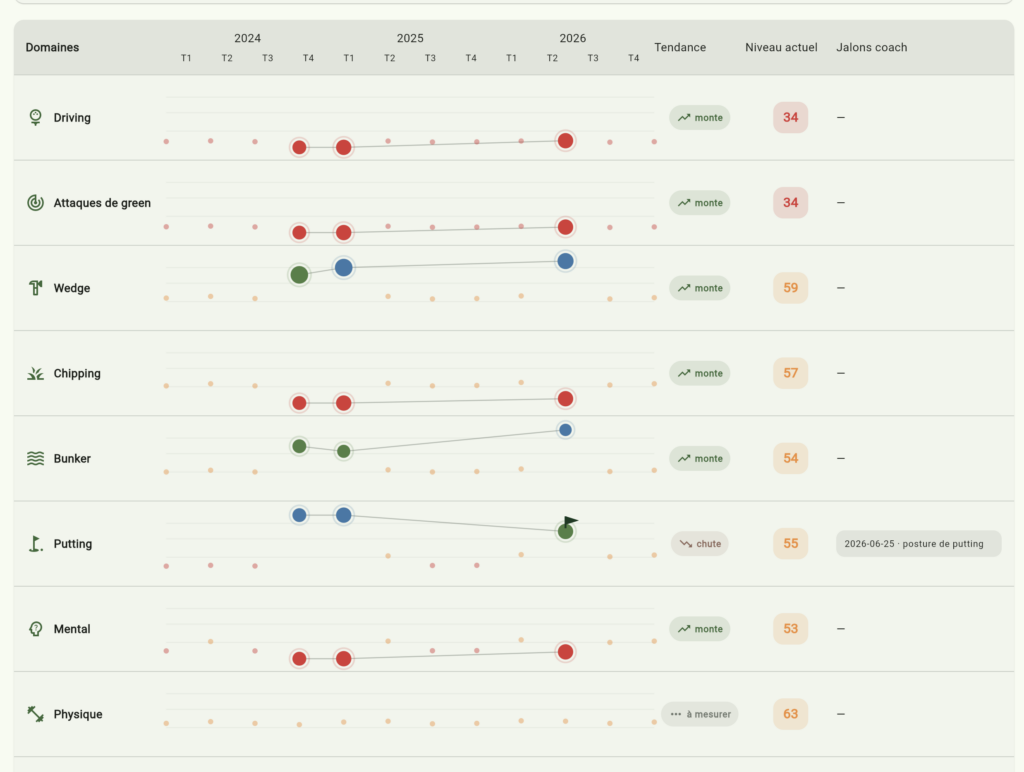Click the Bunker waves icon
Screen dimensions: 1024x772
click(35, 458)
